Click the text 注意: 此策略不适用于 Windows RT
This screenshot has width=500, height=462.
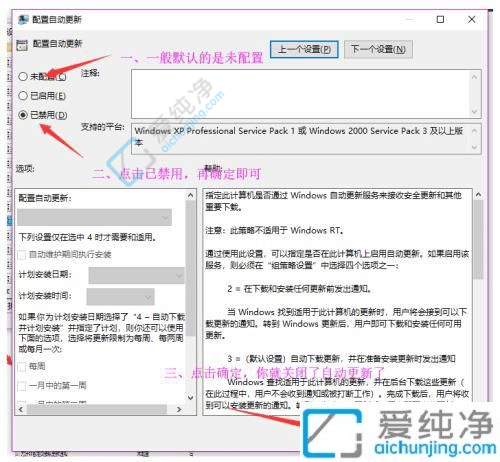pos(274,230)
